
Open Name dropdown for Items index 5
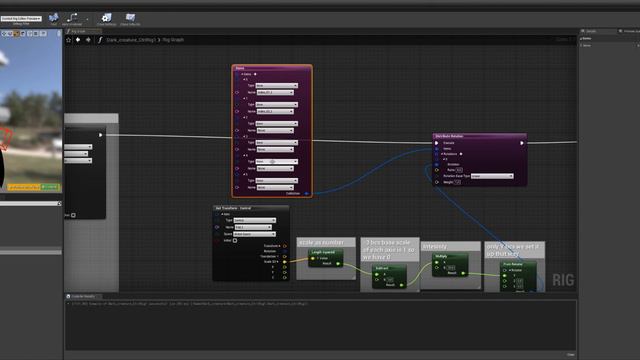pos(275,187)
